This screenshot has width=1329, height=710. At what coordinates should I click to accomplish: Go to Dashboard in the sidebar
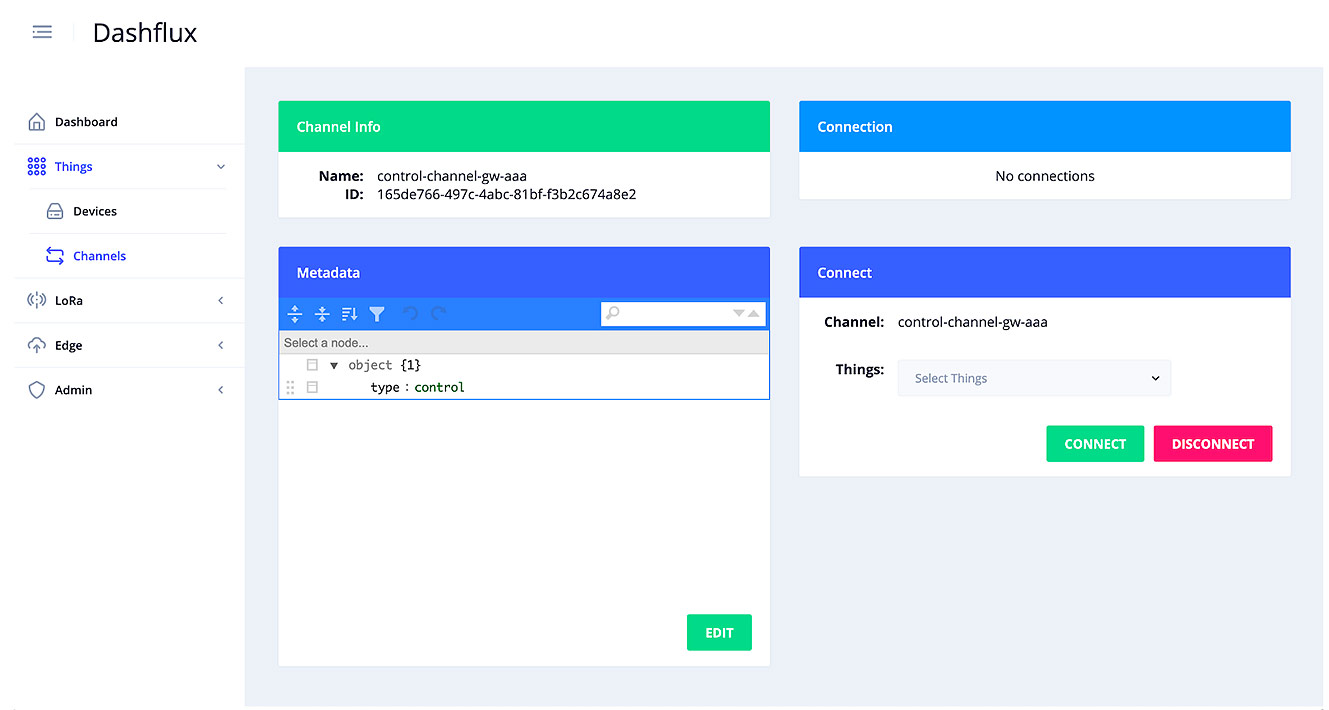86,122
